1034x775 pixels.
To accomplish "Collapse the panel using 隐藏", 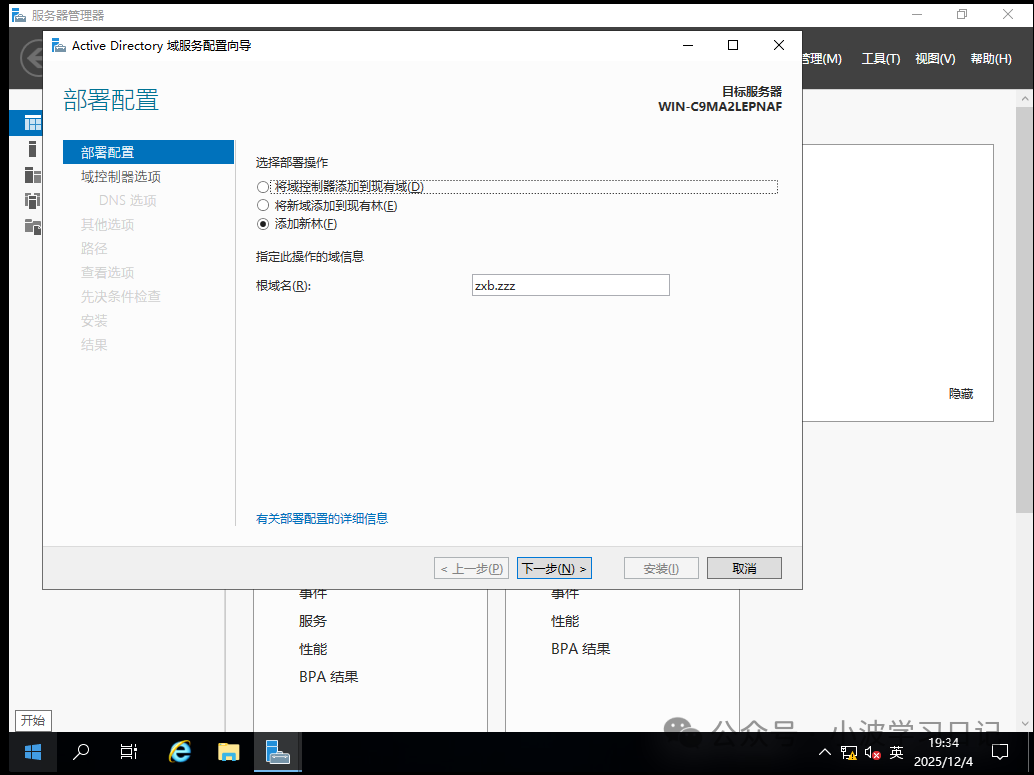I will [960, 393].
